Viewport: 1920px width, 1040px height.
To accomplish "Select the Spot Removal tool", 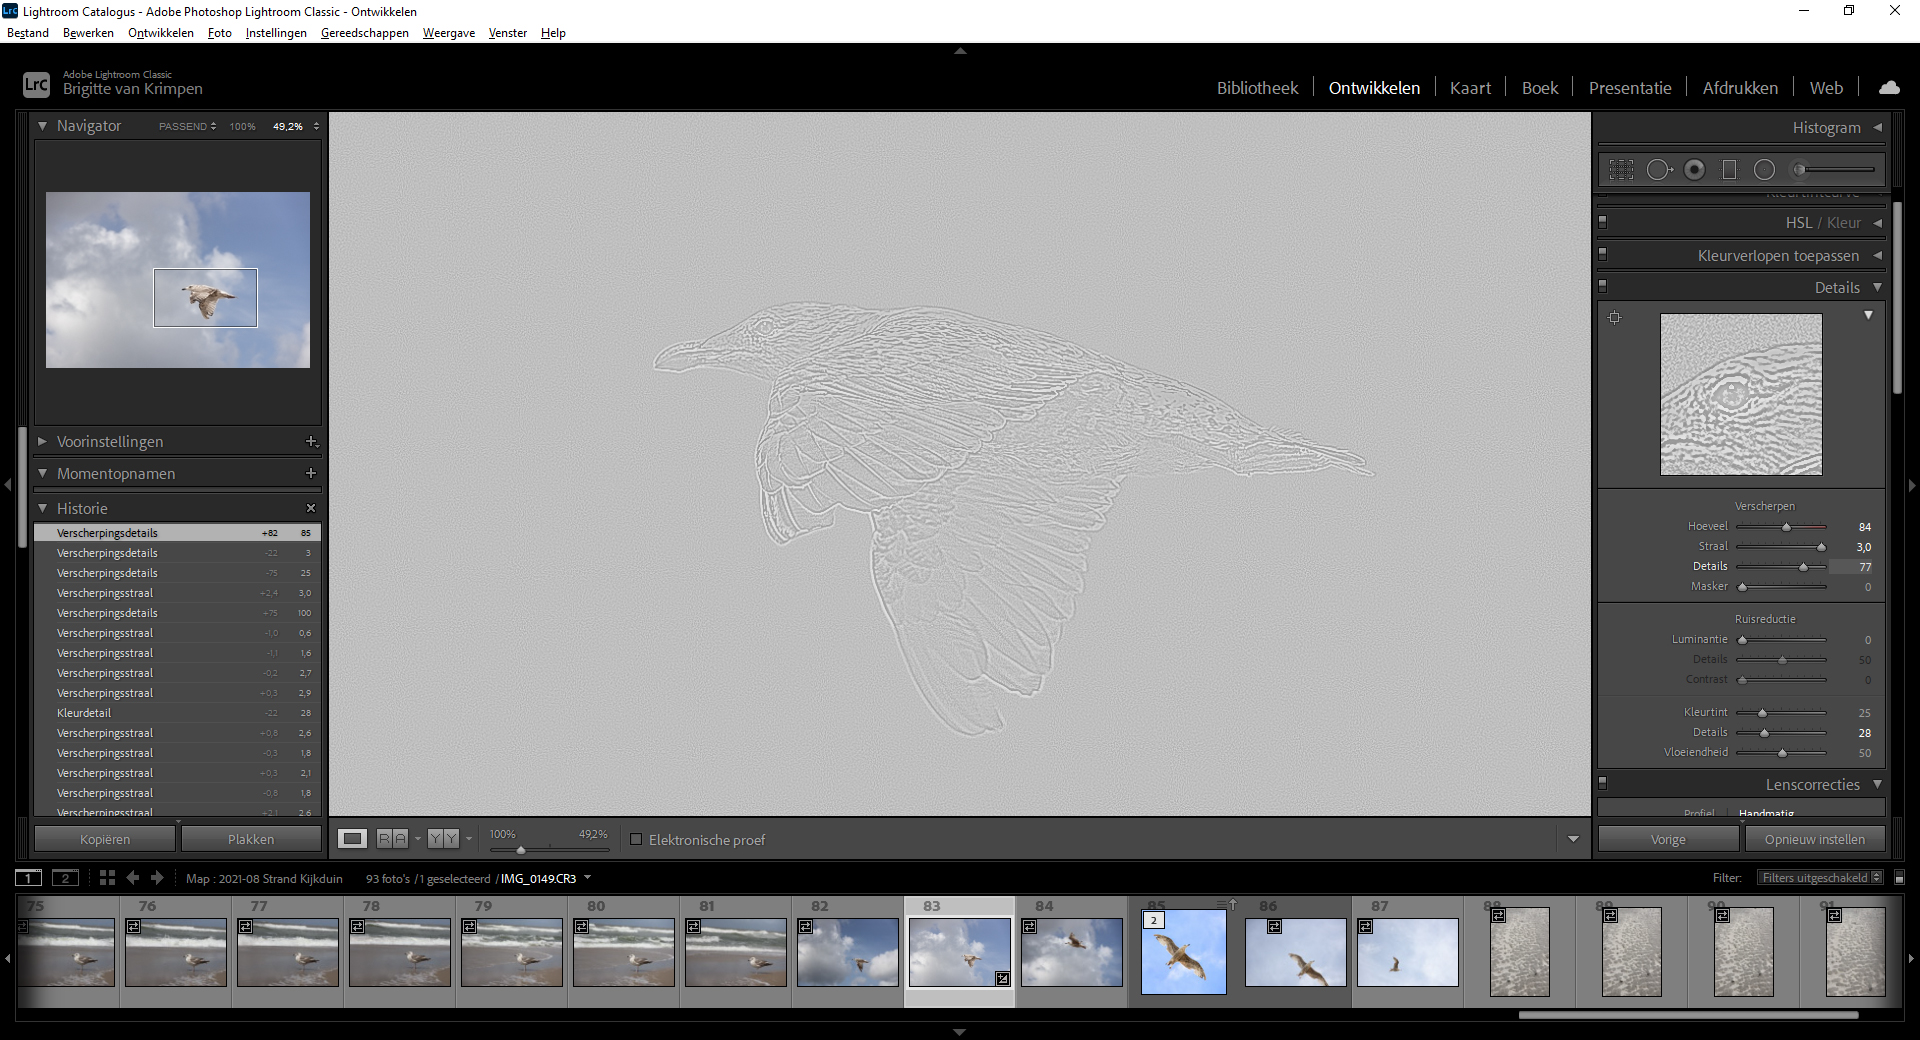I will pos(1658,170).
